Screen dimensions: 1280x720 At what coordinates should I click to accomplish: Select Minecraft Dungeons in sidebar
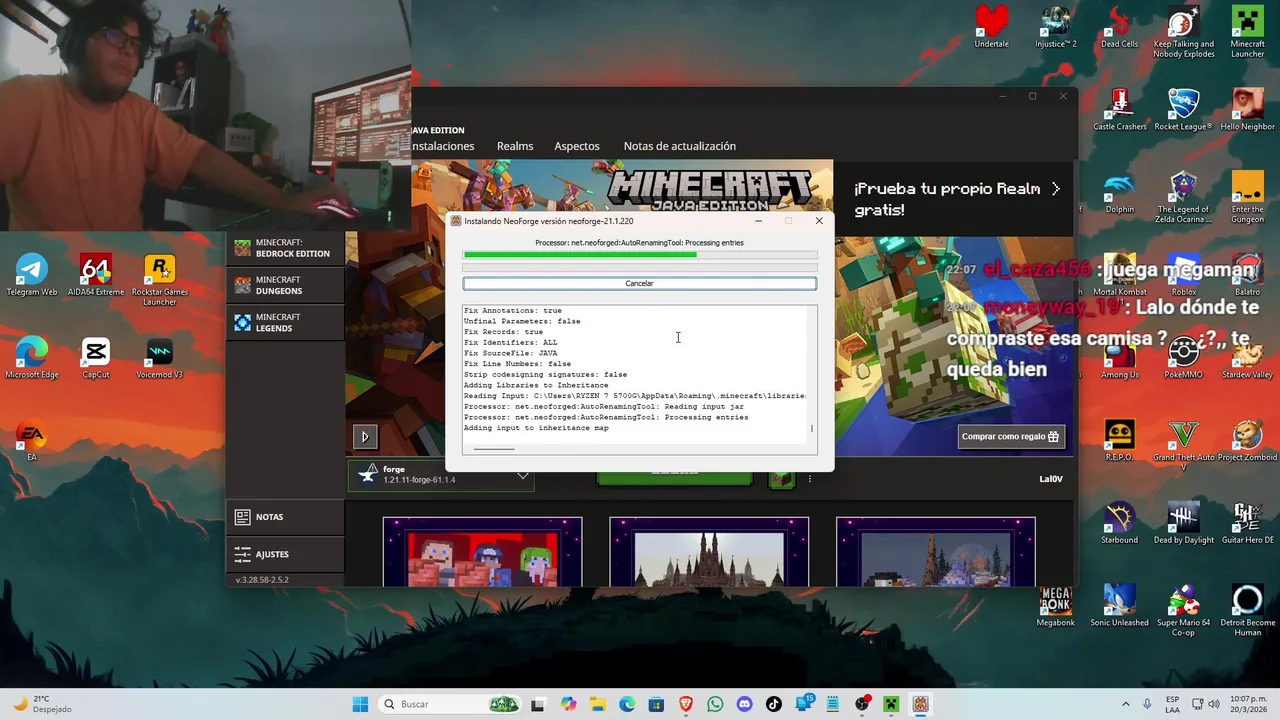[x=285, y=285]
